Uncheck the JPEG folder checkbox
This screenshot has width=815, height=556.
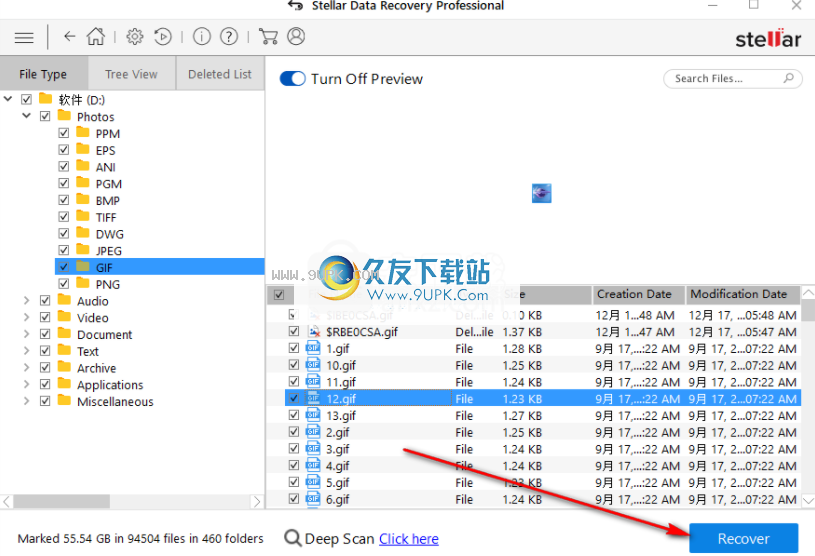pyautogui.click(x=63, y=250)
